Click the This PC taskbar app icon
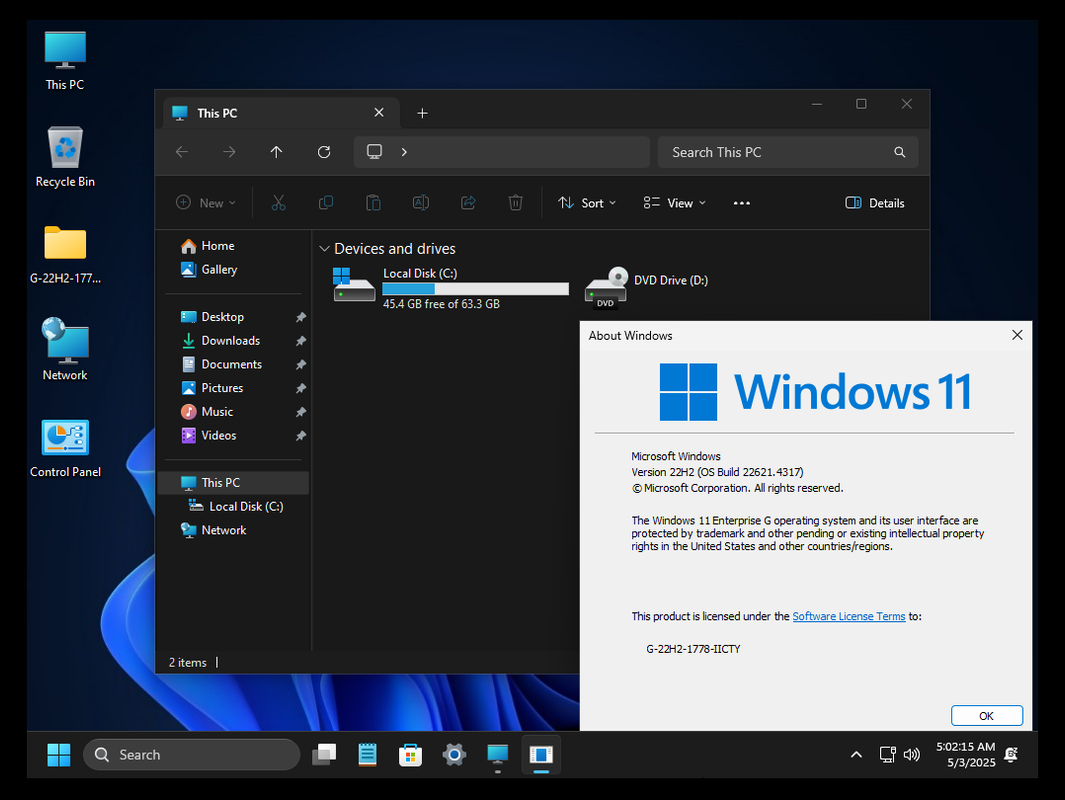 497,754
